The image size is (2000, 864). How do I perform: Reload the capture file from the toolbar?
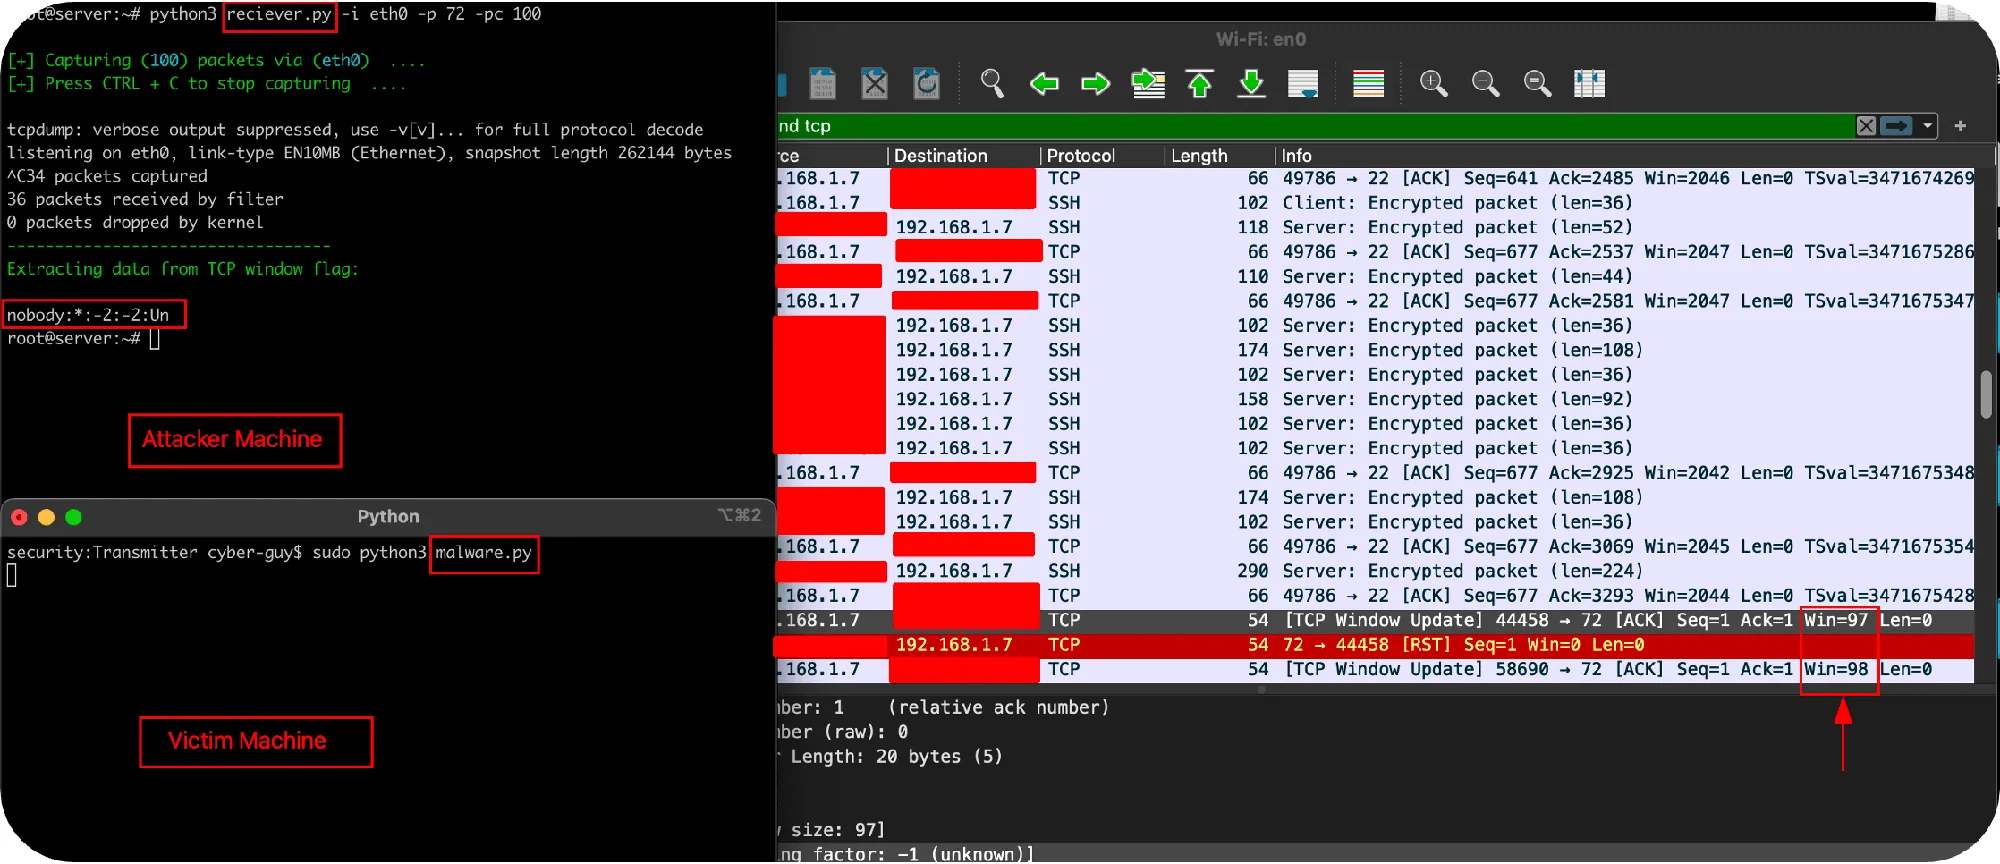(926, 84)
